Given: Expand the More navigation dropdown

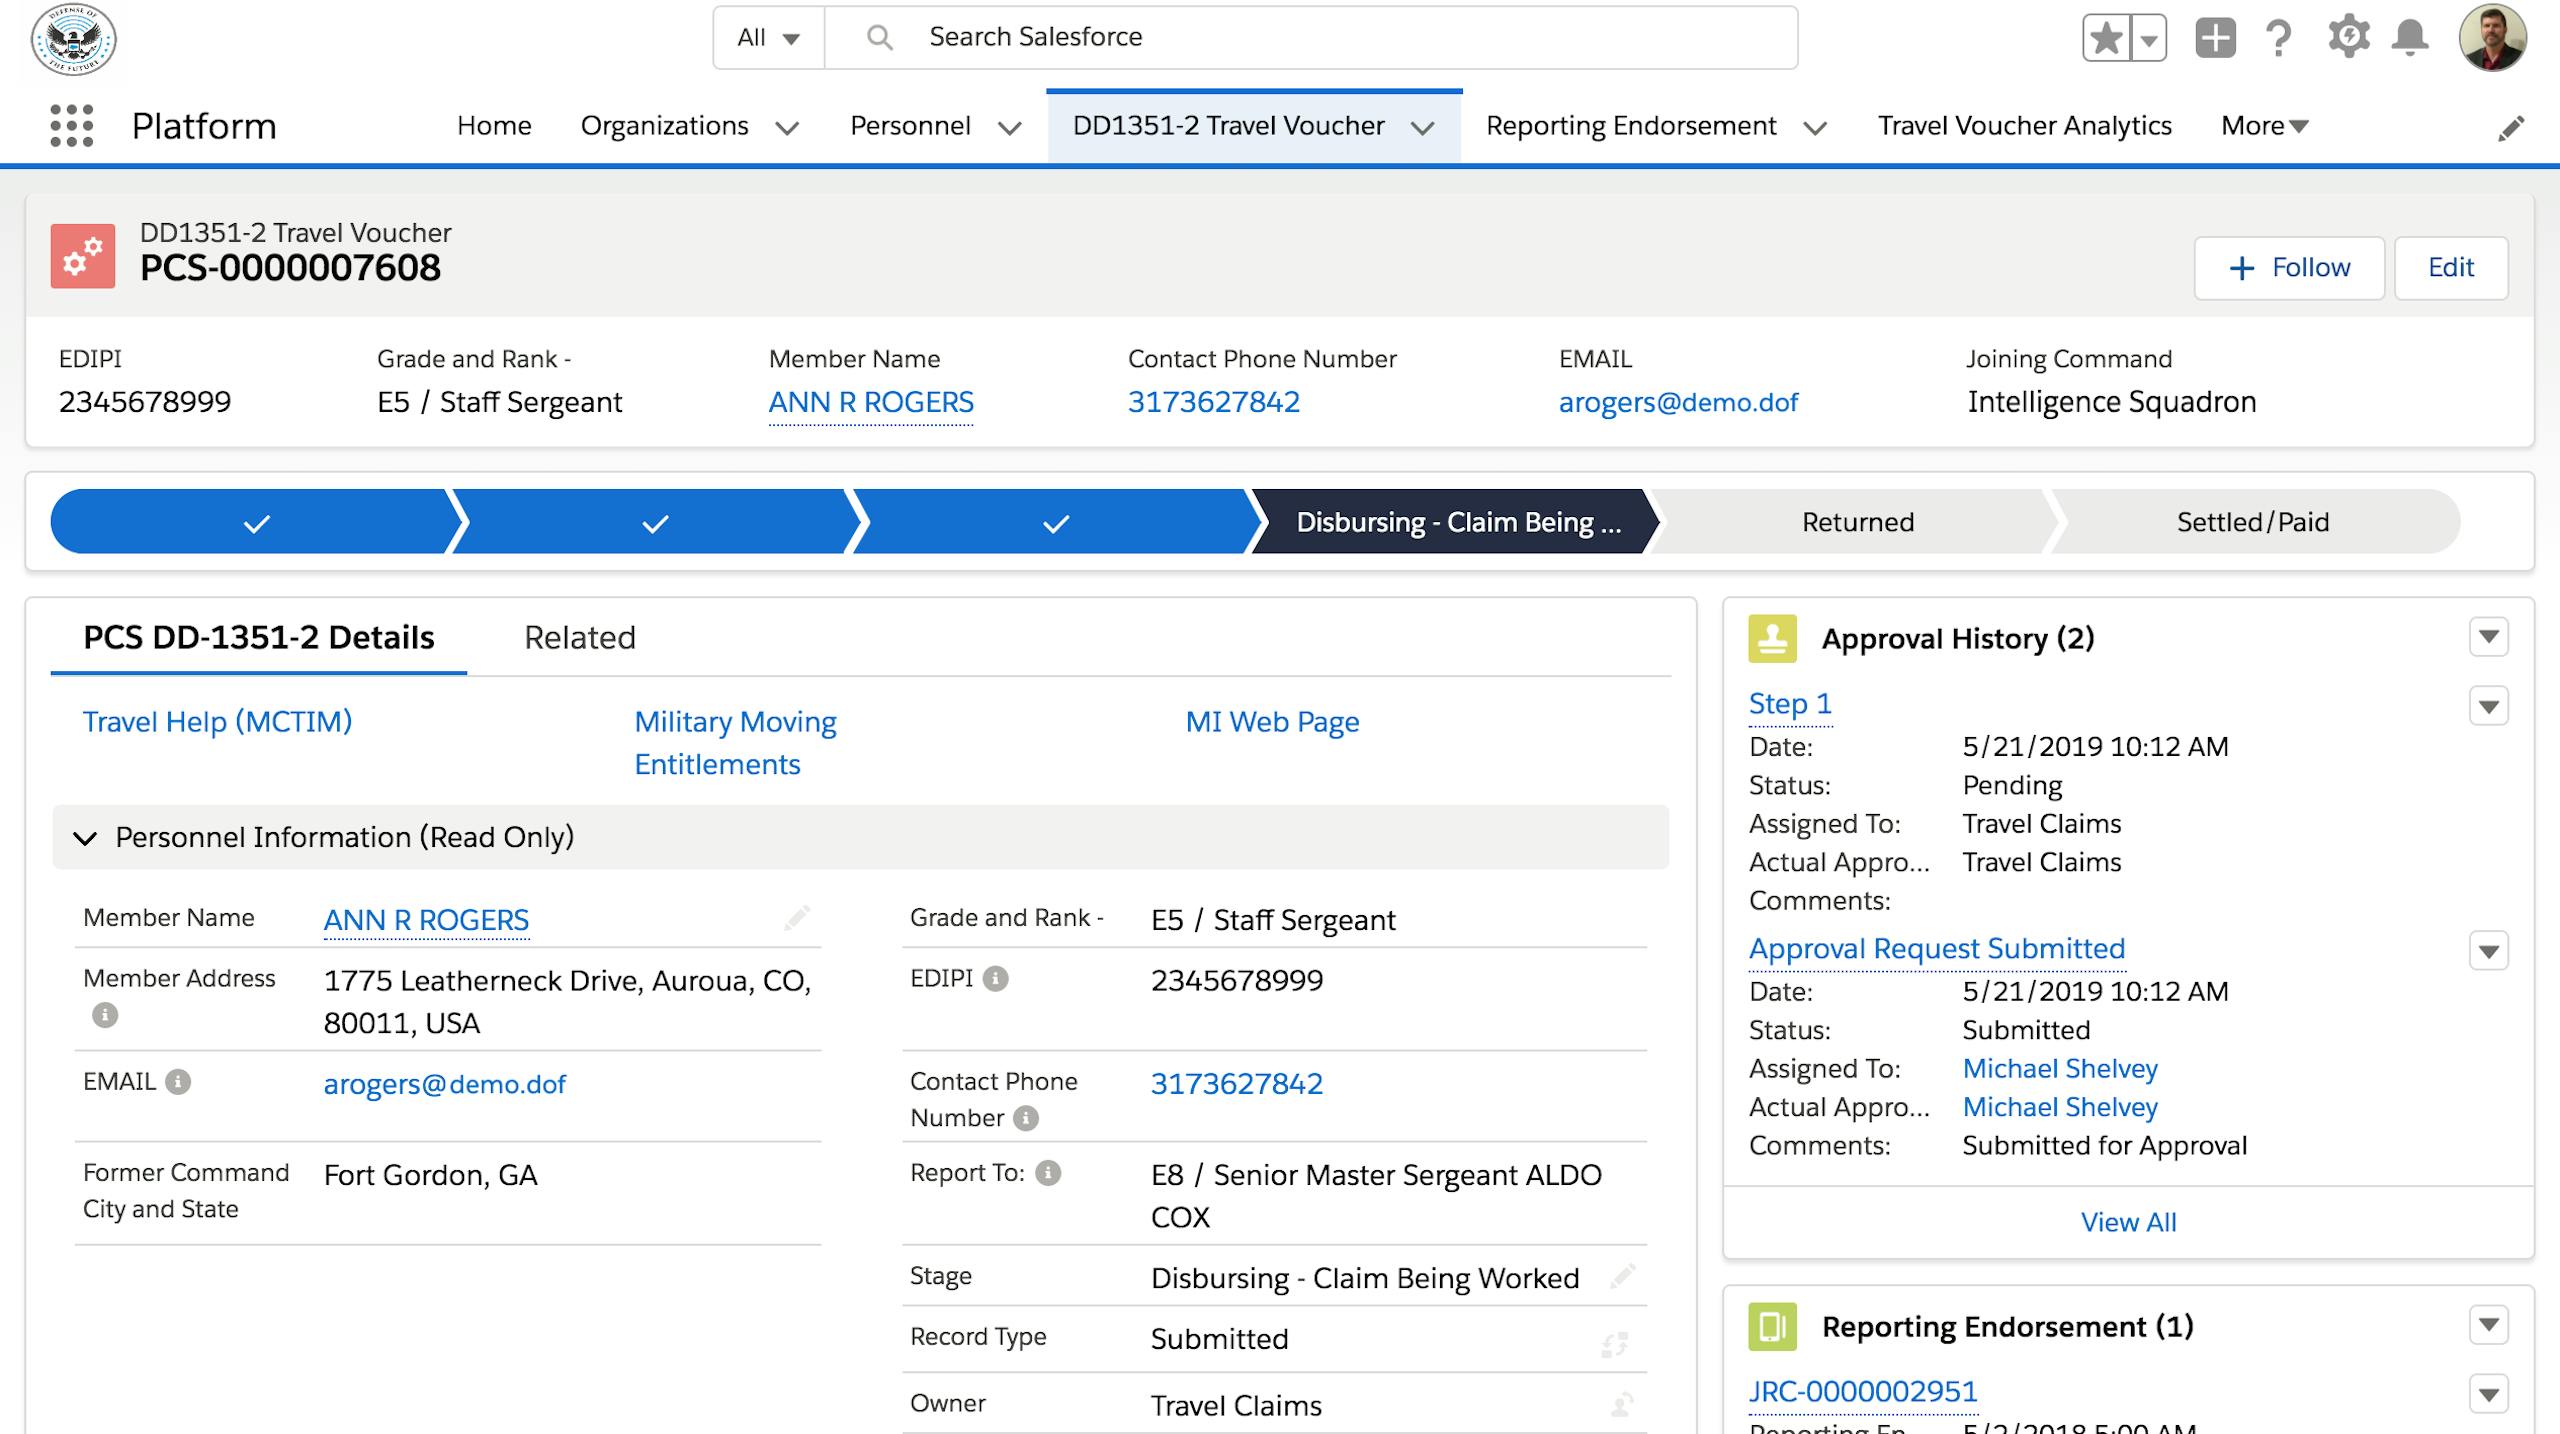Looking at the screenshot, I should (2262, 126).
